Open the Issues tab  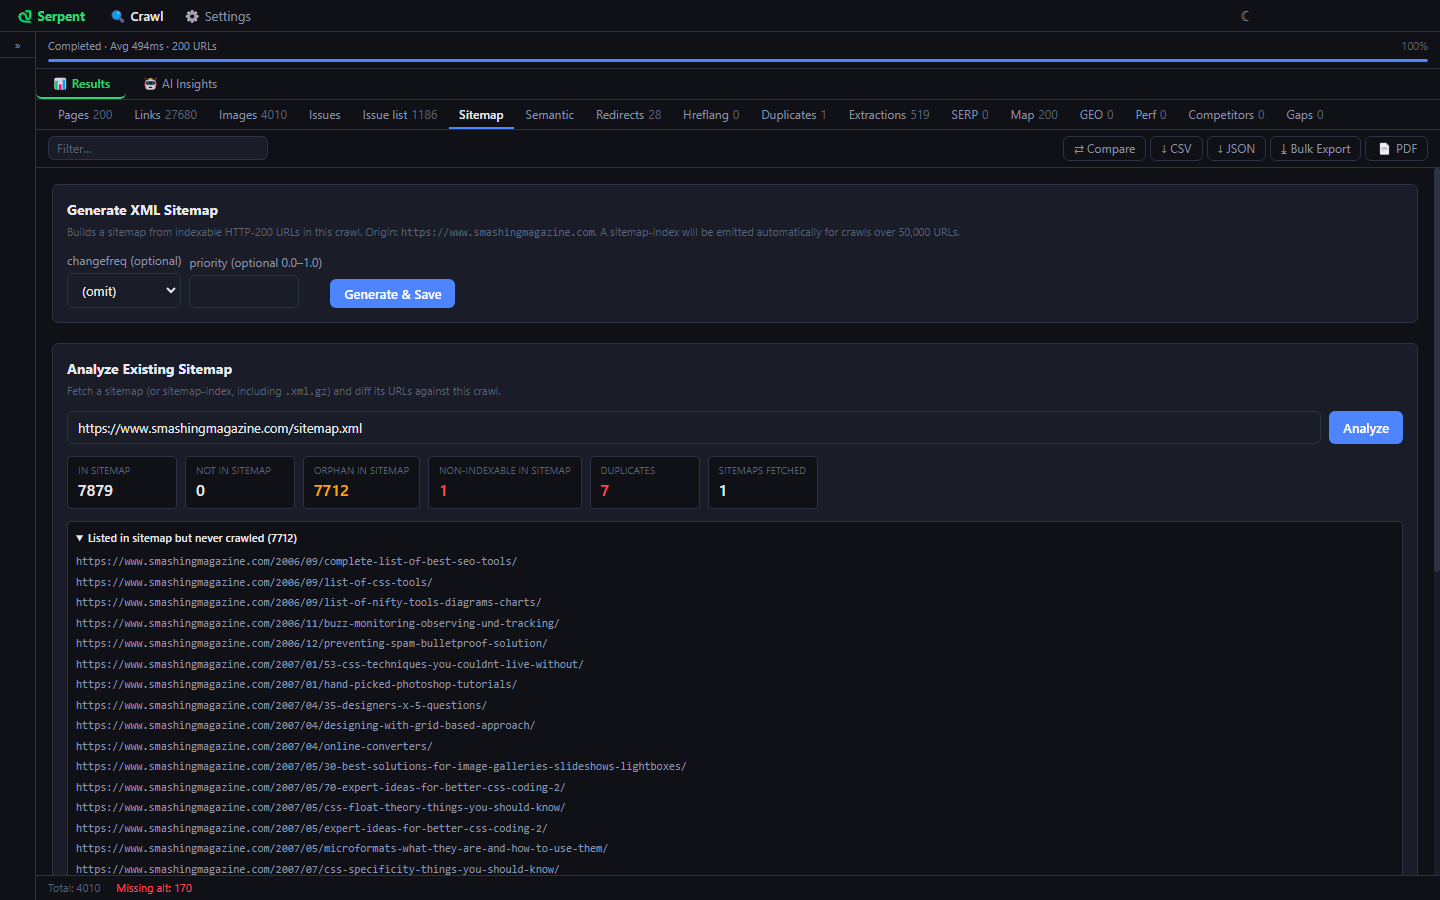pos(325,115)
